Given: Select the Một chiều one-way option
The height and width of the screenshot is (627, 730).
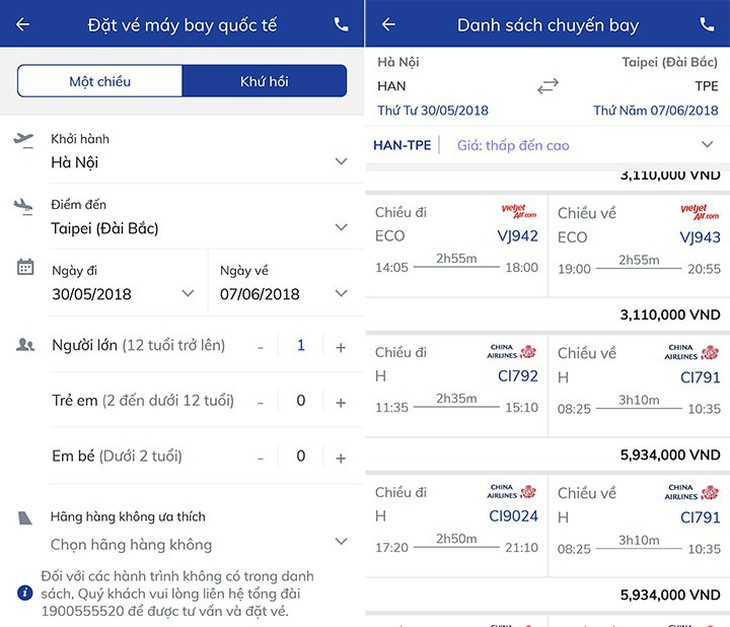Looking at the screenshot, I should 100,81.
